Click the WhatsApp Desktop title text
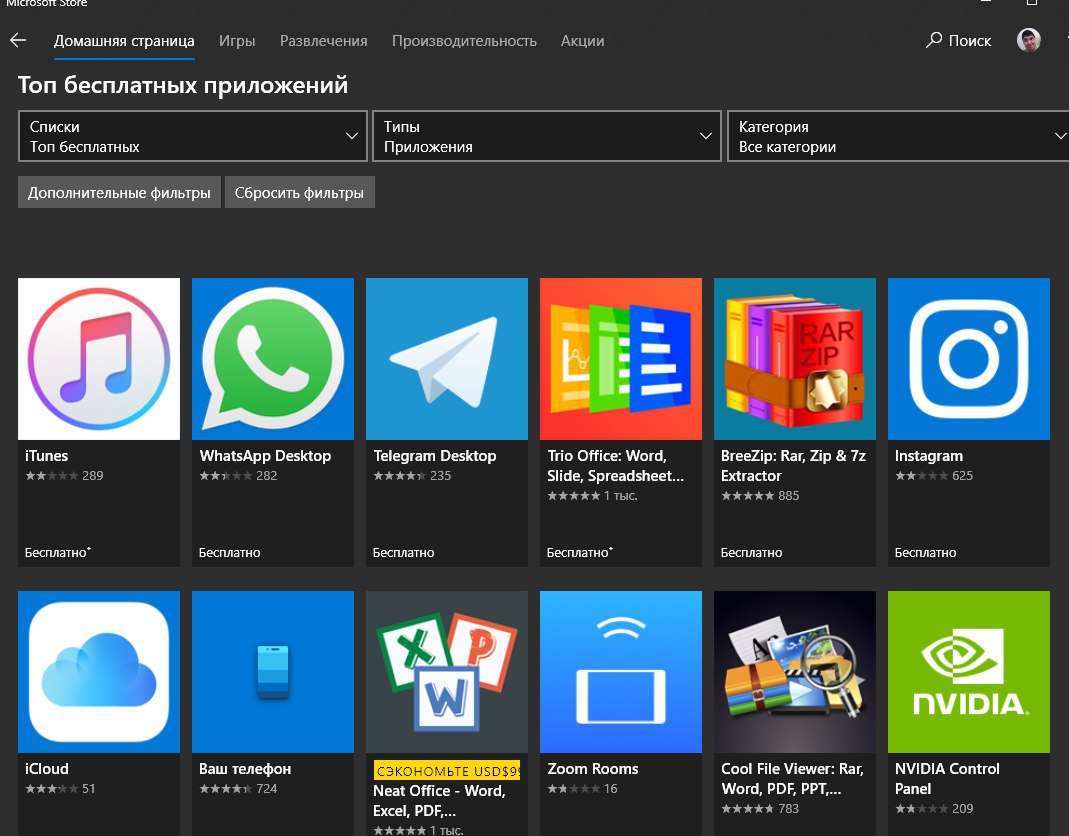Viewport: 1069px width, 836px height. pos(265,456)
